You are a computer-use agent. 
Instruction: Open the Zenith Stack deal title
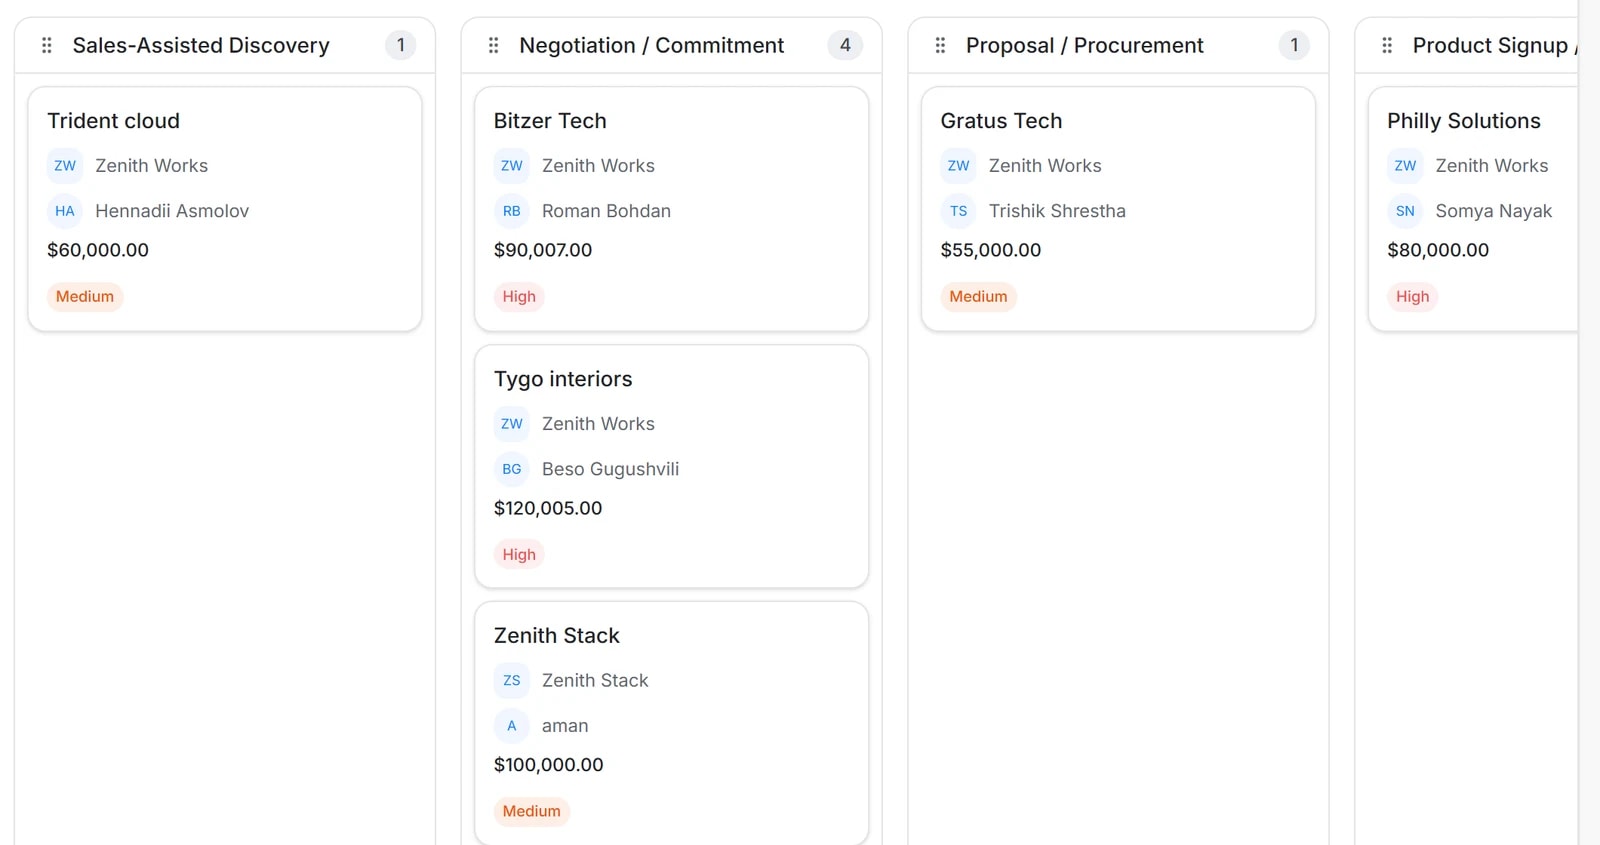click(557, 636)
